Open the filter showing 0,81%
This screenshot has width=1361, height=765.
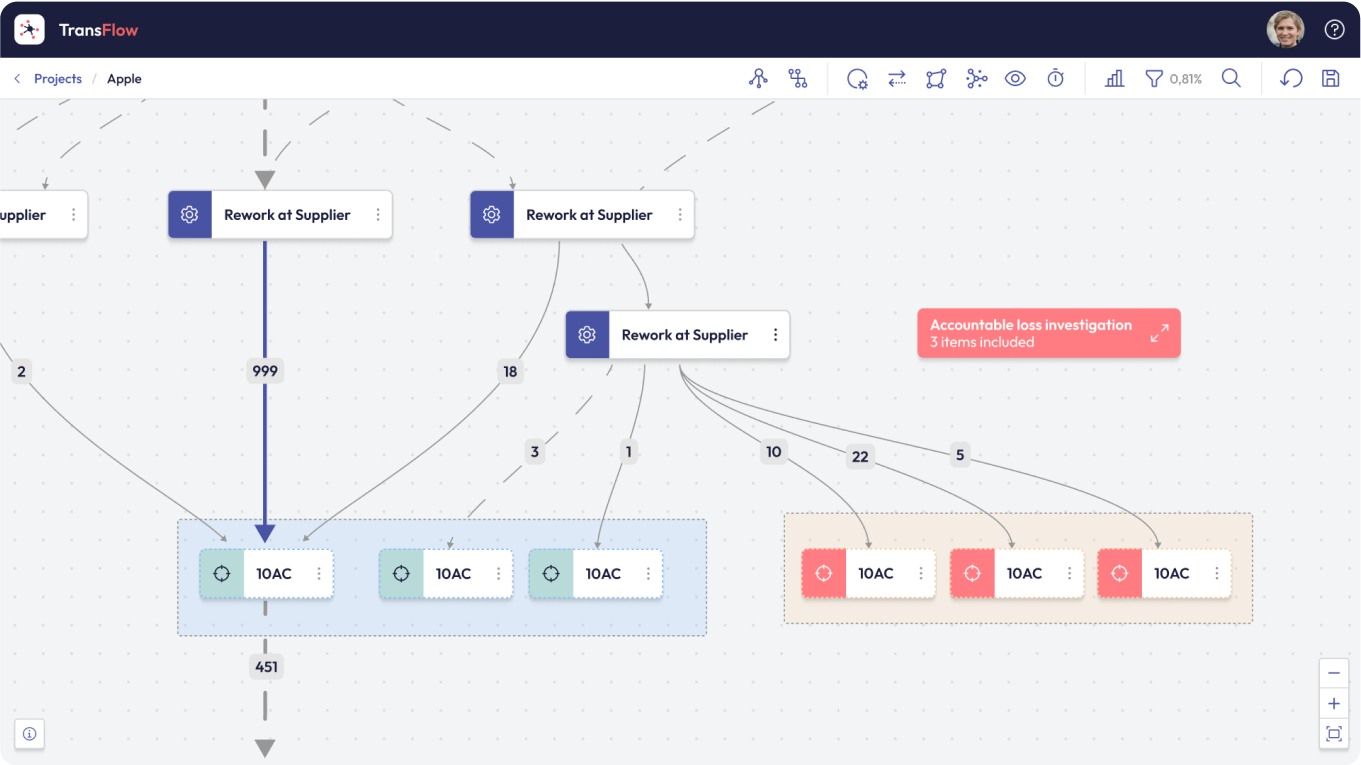pyautogui.click(x=1173, y=78)
